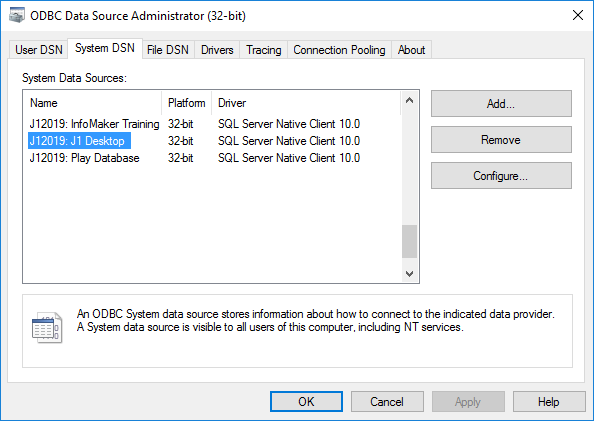Screen dimensions: 594x421
Task: Select J12019: Play Database data source
Action: click(x=84, y=158)
